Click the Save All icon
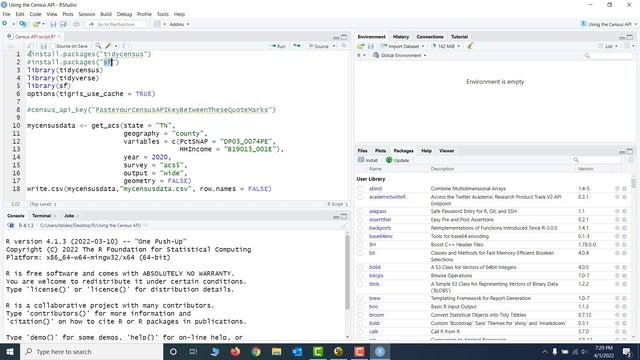The height and width of the screenshot is (360, 640). [x=63, y=24]
